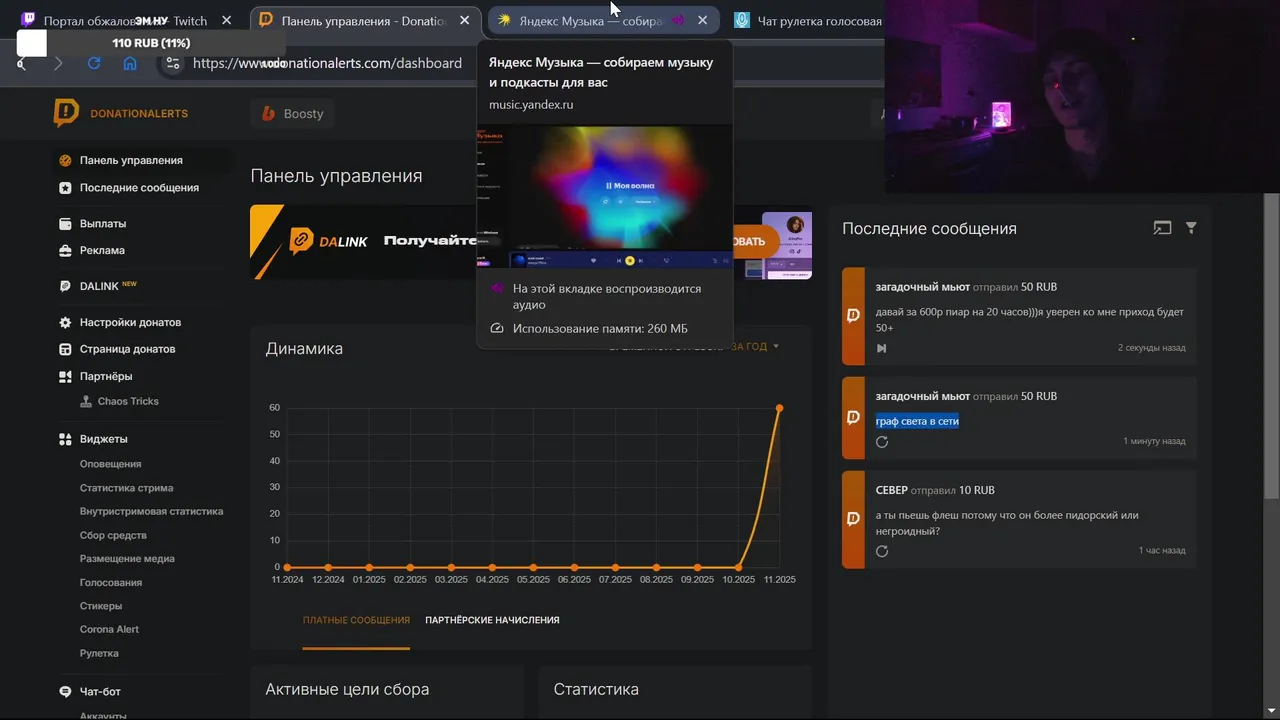The image size is (1280, 720).
Task: Open the Оповещения widget page
Action: 110,464
